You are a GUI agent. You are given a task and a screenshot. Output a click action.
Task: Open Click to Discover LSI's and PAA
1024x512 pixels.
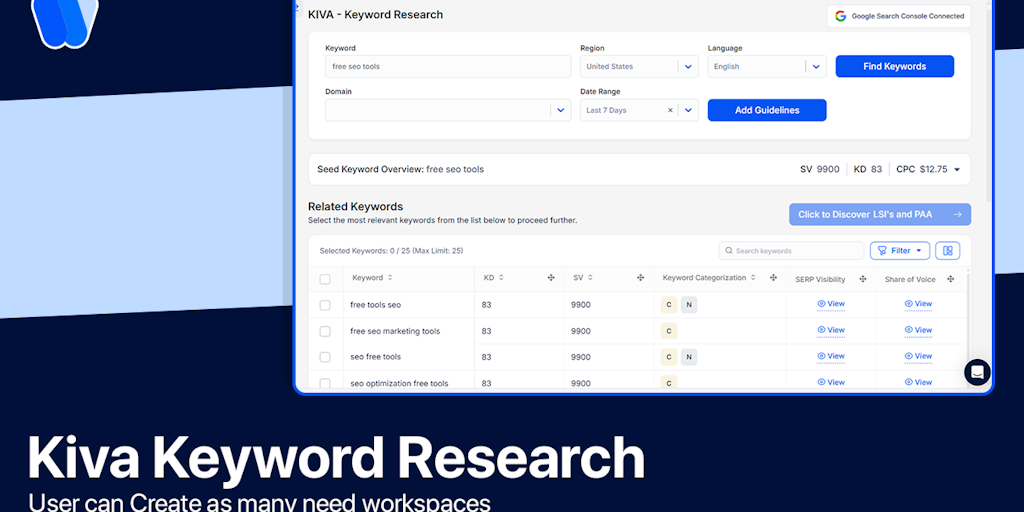(880, 214)
